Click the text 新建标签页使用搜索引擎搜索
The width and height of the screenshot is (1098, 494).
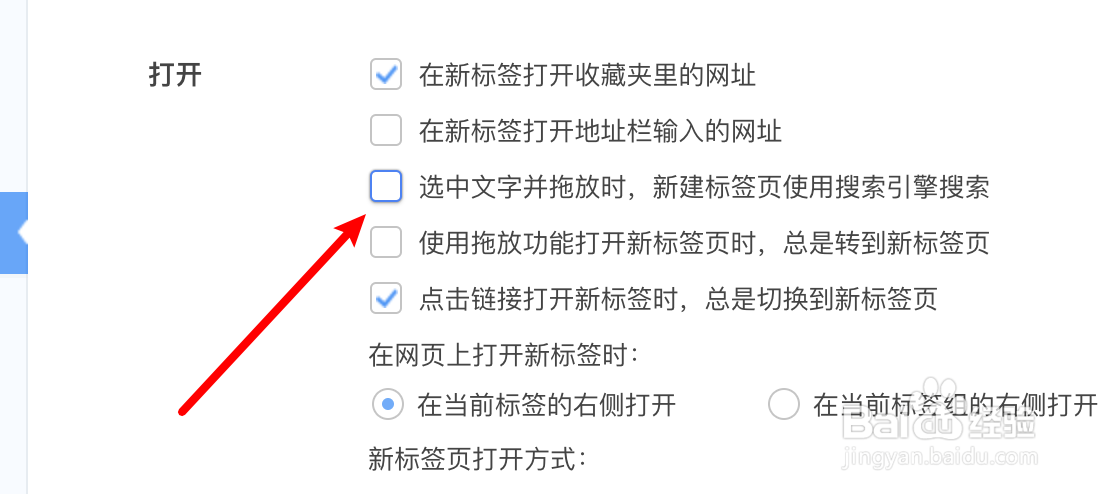821,187
